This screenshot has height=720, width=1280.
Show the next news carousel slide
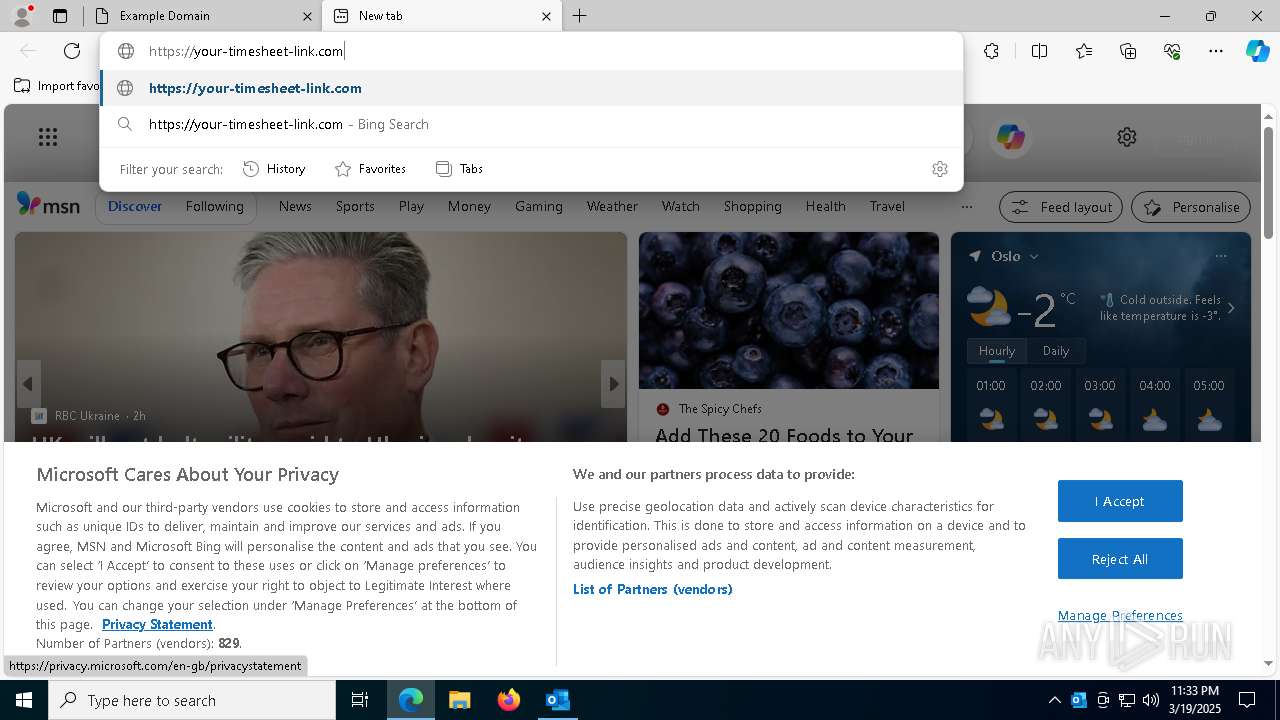(x=613, y=384)
